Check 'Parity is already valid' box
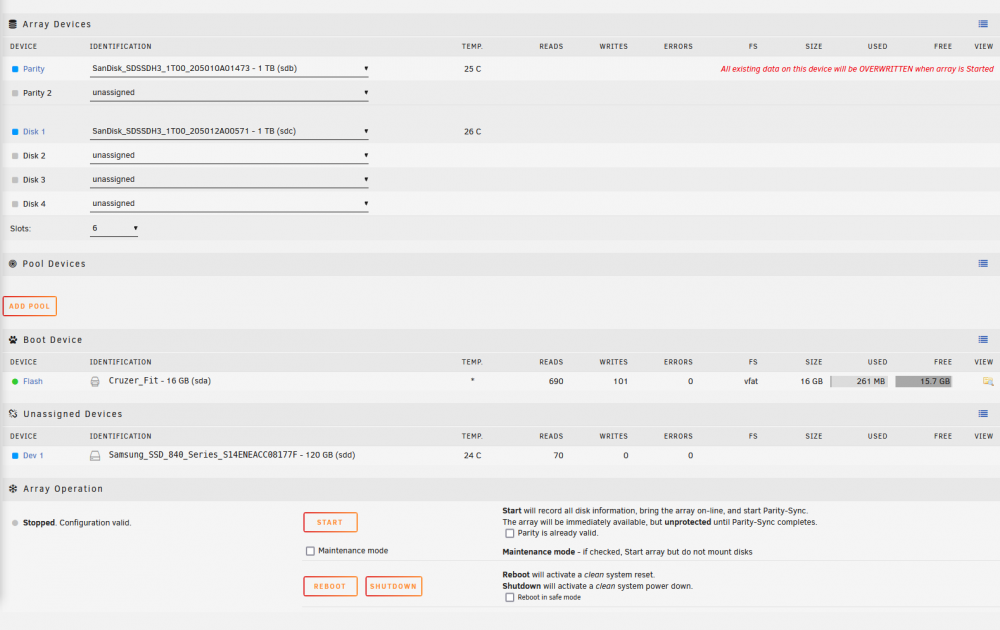This screenshot has height=630, width=1000. [x=510, y=533]
